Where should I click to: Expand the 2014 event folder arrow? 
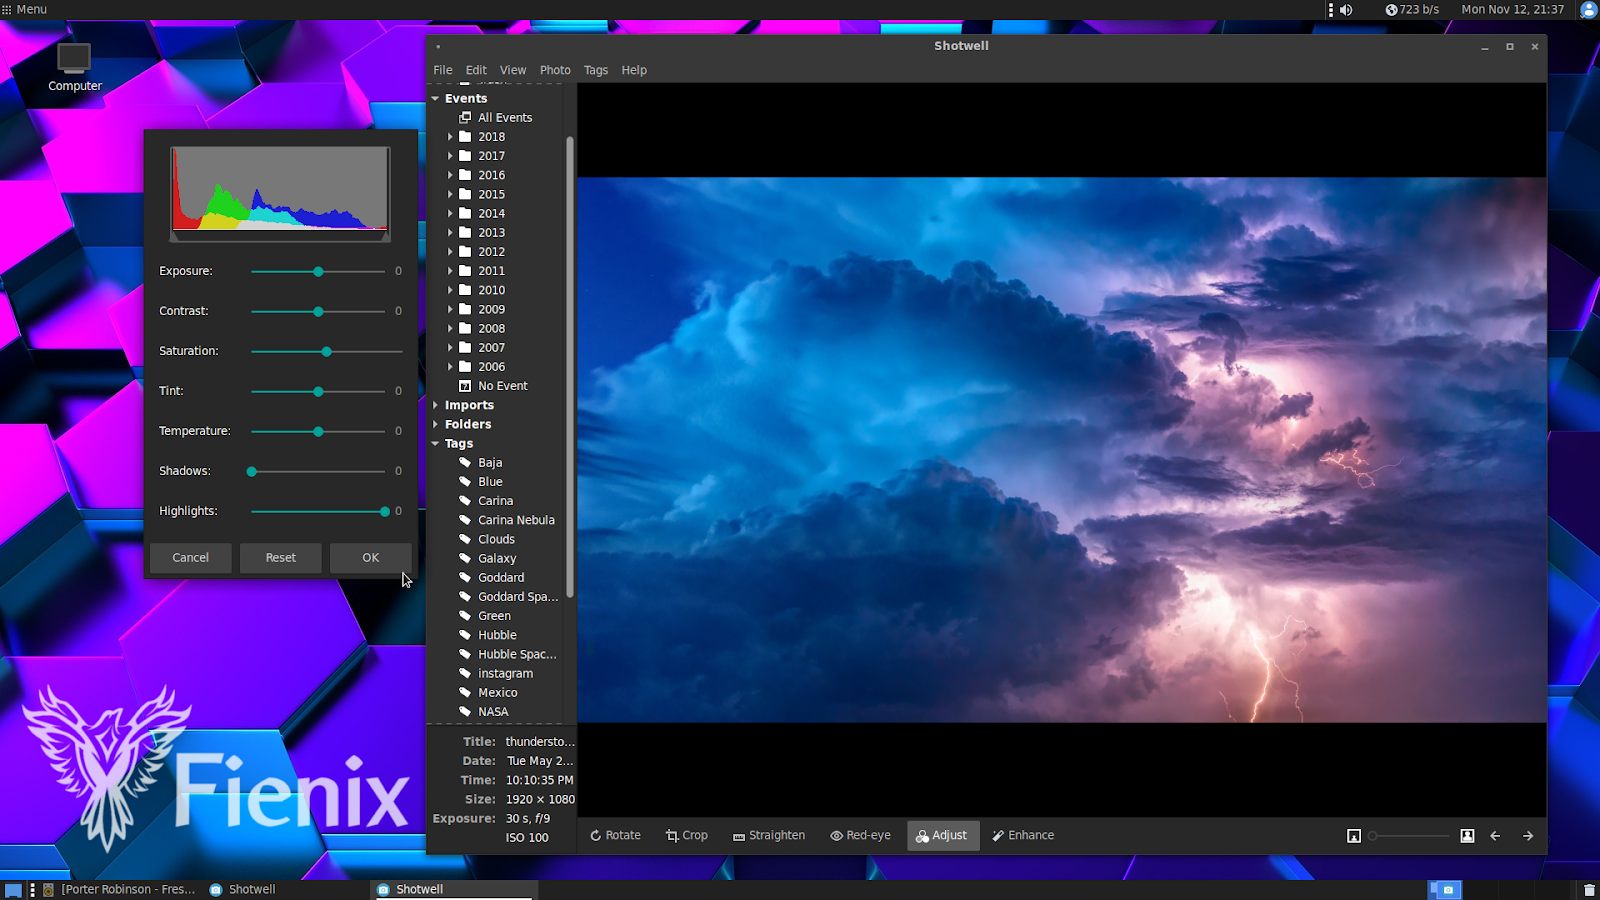click(x=450, y=214)
